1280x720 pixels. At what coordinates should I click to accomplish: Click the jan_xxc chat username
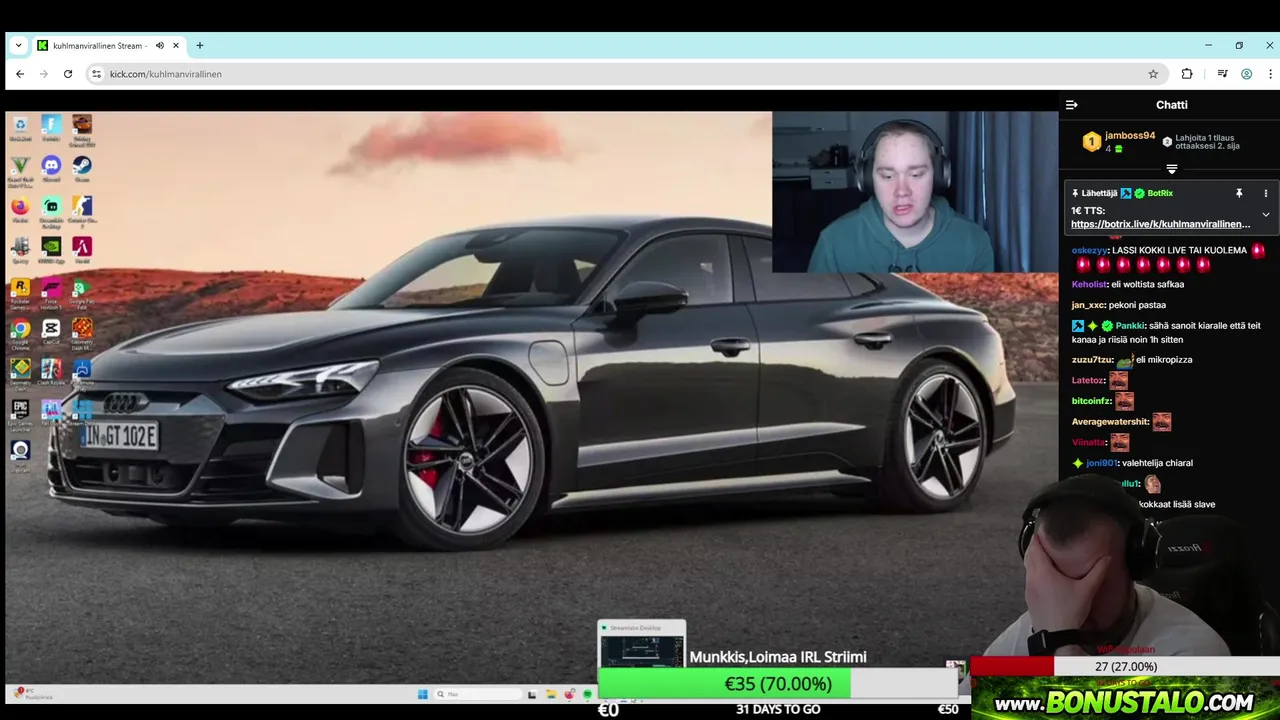tap(1088, 305)
